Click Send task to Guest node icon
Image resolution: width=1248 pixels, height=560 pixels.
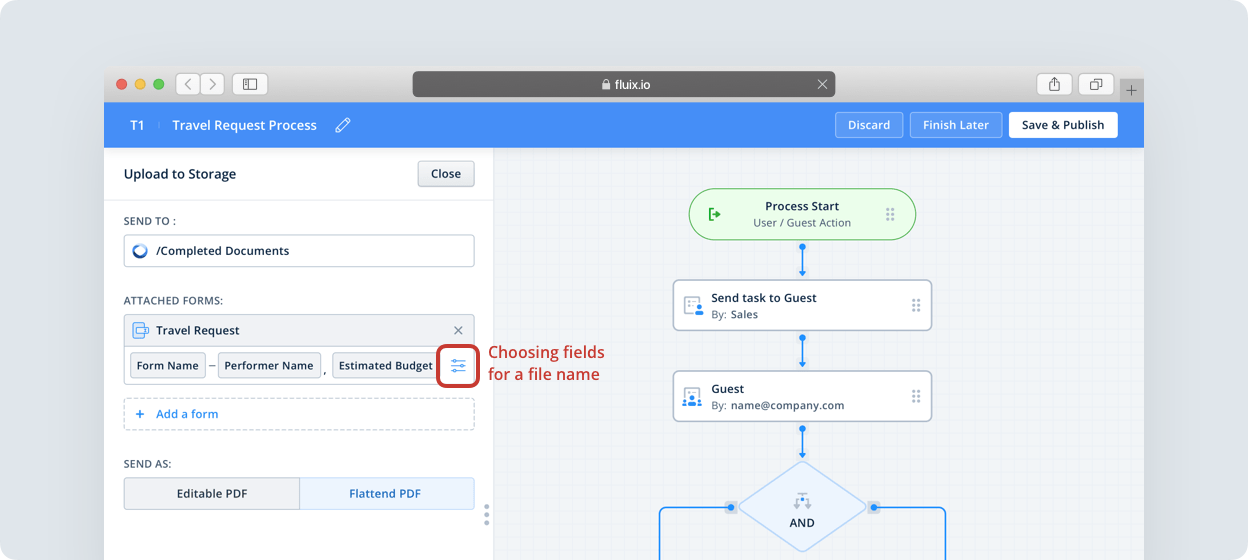coord(692,306)
